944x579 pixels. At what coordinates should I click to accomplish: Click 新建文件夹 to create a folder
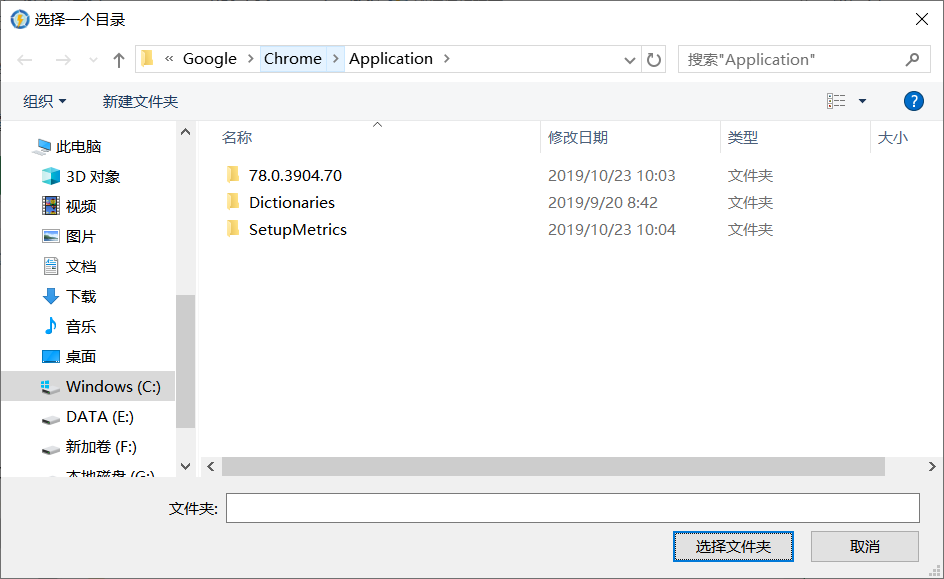coord(140,101)
